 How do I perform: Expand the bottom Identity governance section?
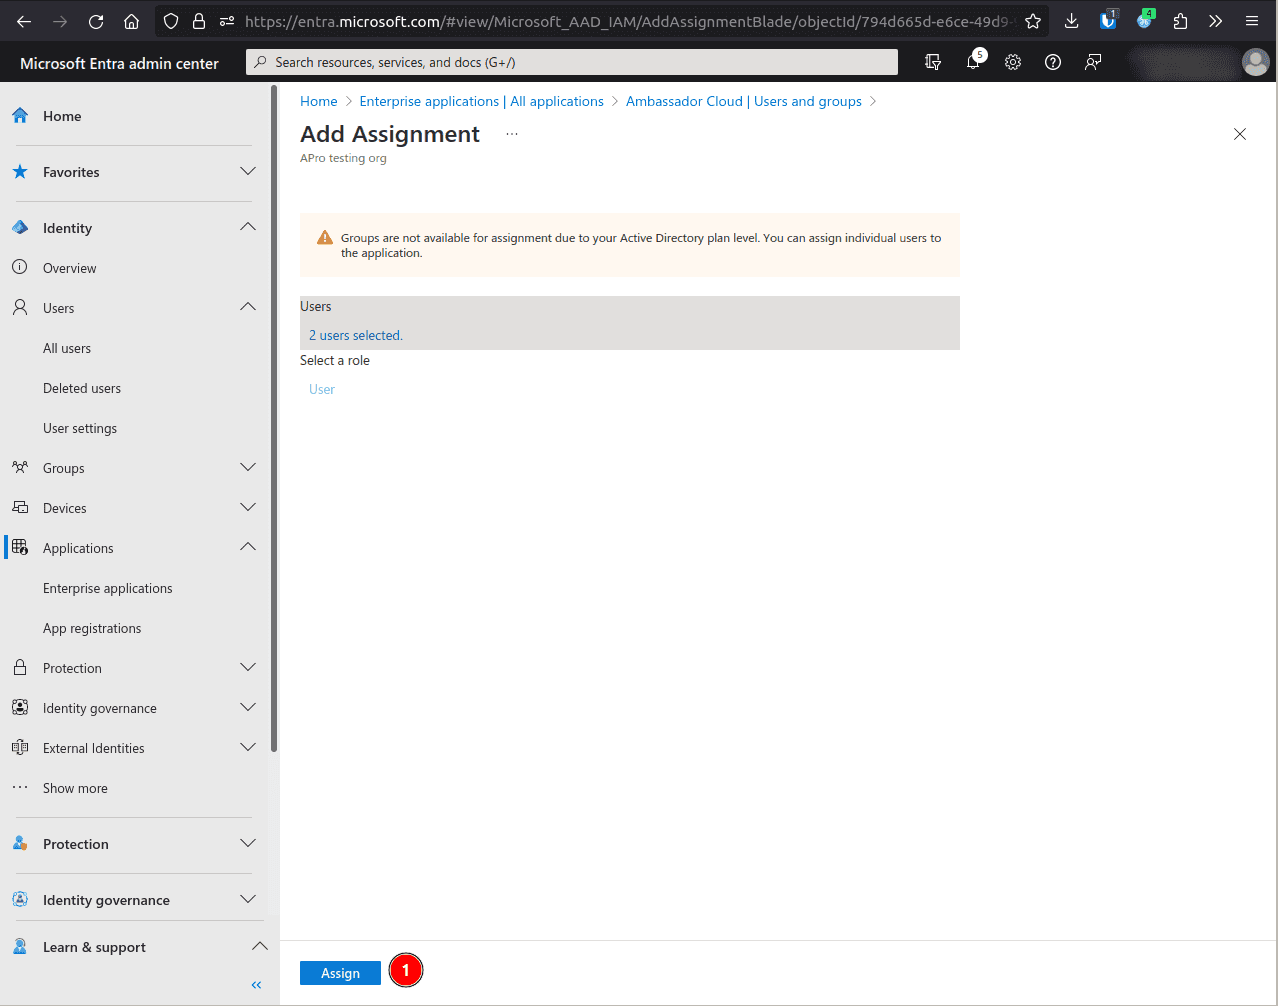248,900
